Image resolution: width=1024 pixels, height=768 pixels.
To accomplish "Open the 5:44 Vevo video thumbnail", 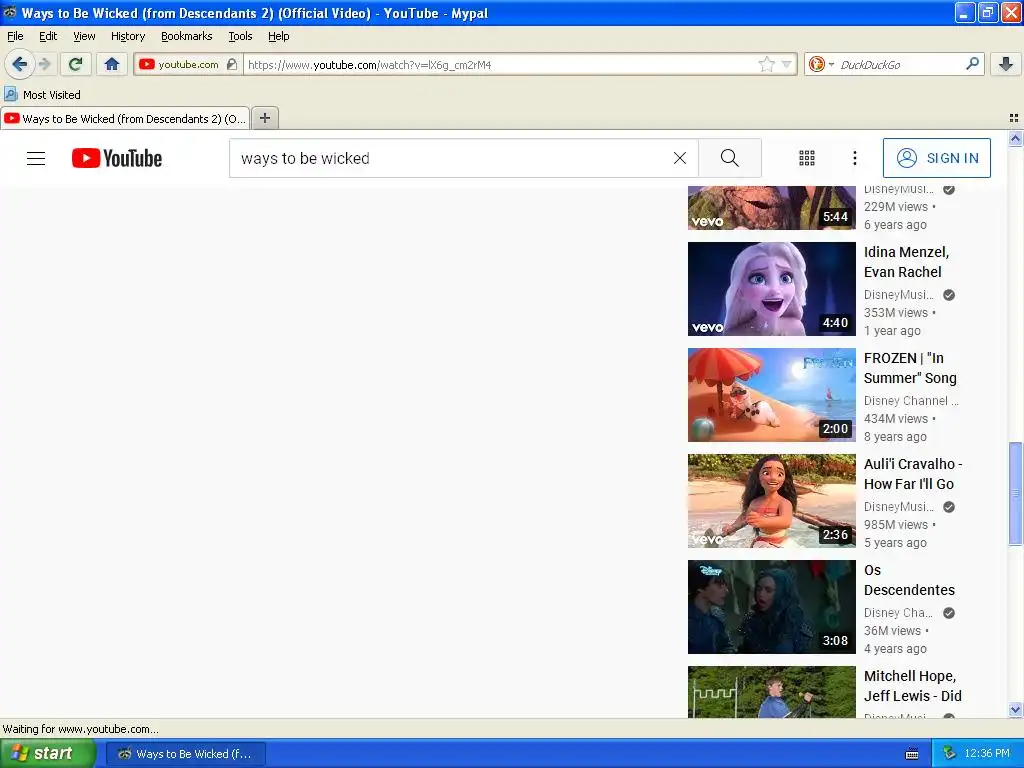I will click(772, 208).
